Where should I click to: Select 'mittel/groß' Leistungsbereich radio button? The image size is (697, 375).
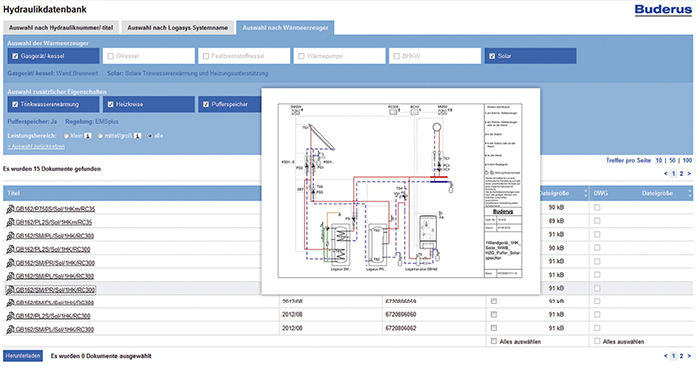click(x=100, y=136)
